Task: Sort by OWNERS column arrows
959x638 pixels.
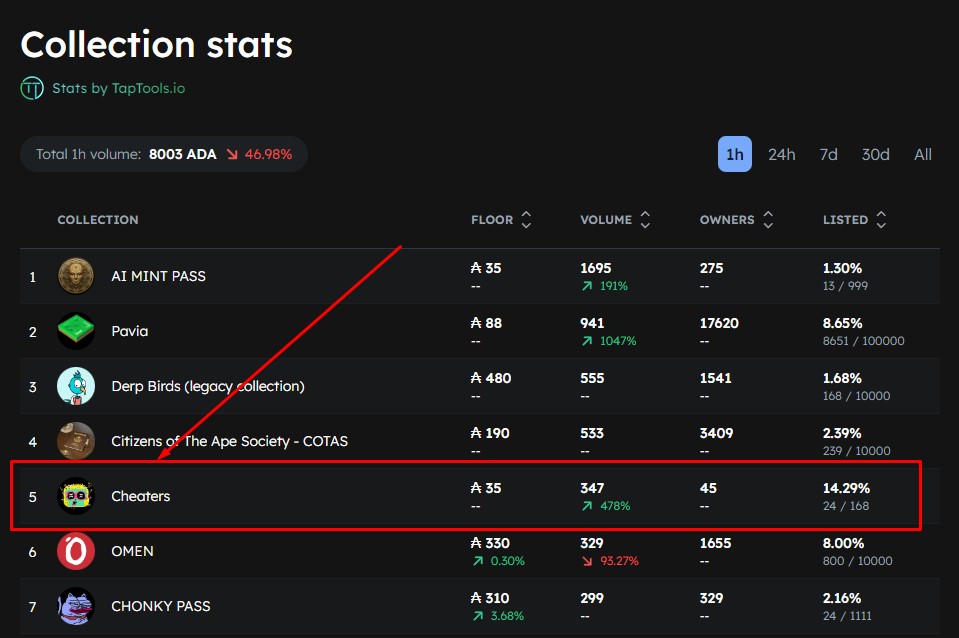Action: click(x=768, y=220)
